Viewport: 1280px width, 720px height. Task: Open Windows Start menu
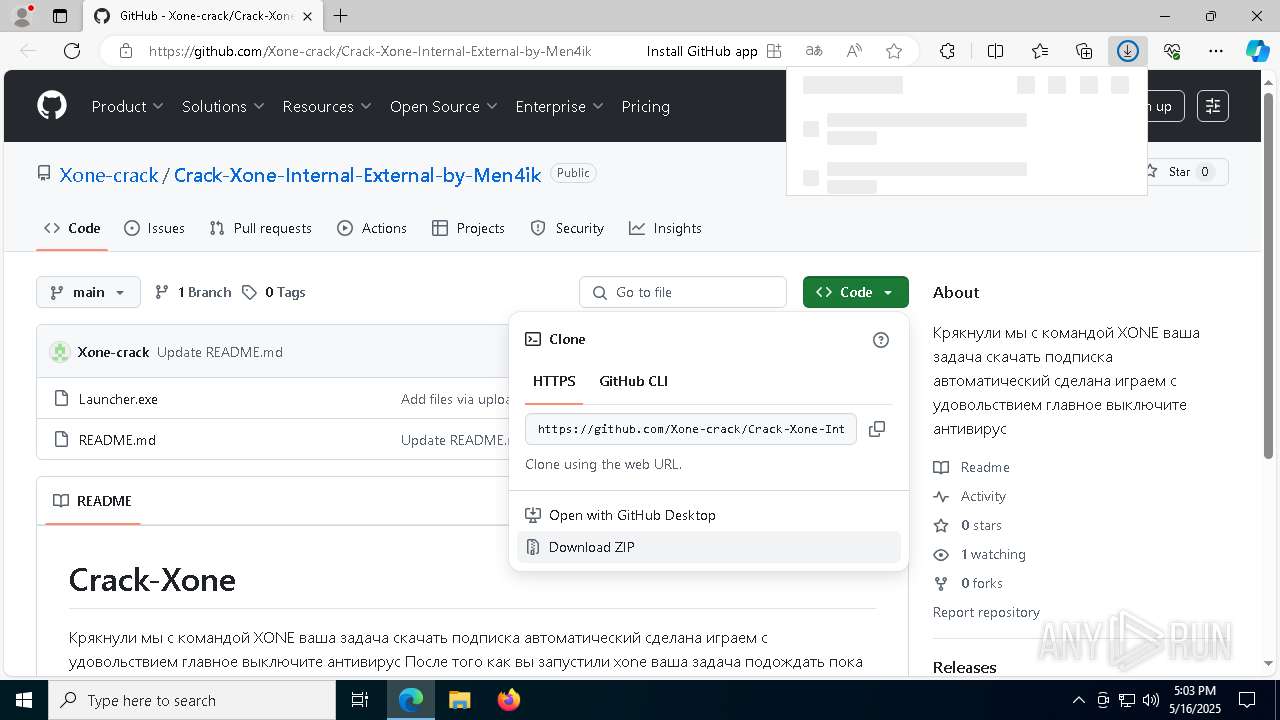(x=22, y=700)
